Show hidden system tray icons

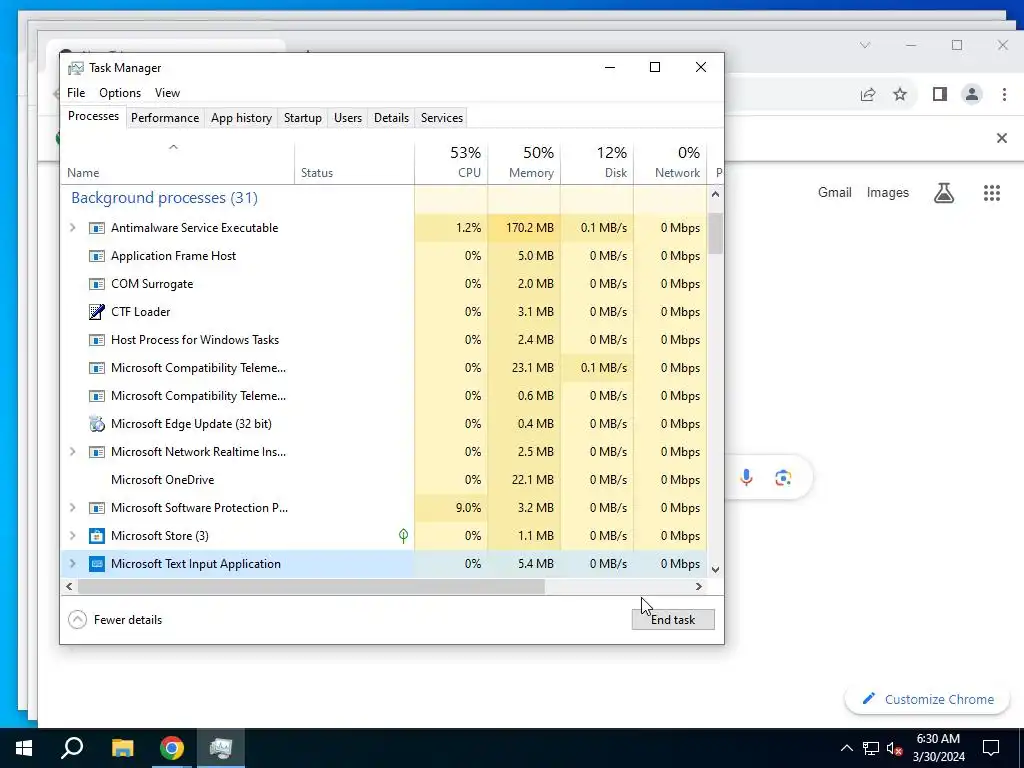pos(846,748)
